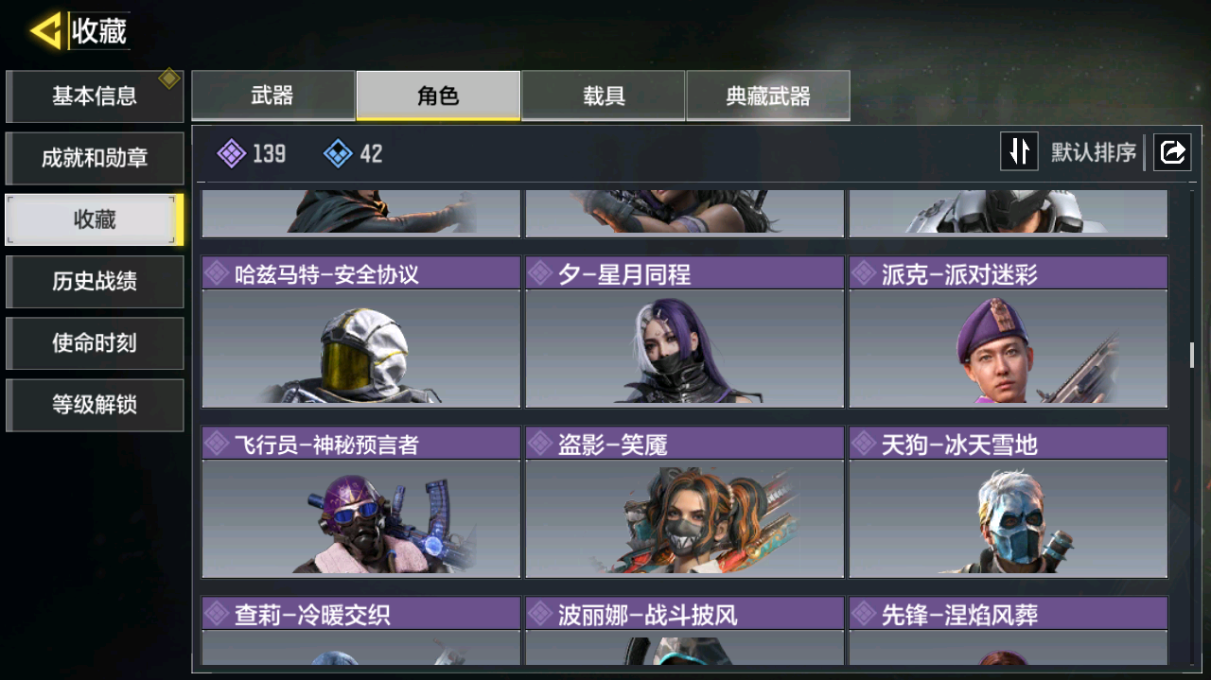Viewport: 1211px width, 680px height.
Task: Select 等级解锁 in the sidebar
Action: click(x=94, y=405)
